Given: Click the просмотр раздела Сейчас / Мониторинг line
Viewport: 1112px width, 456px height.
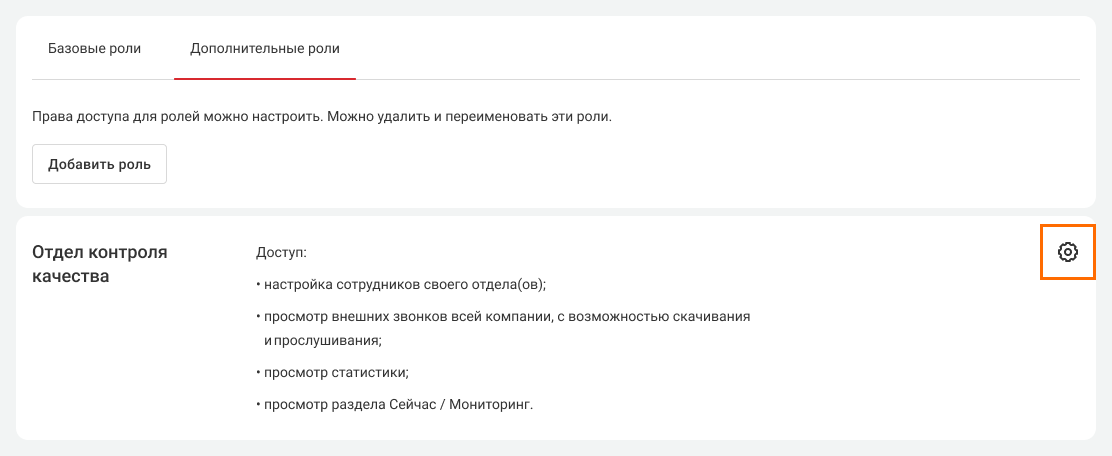Looking at the screenshot, I should point(398,404).
